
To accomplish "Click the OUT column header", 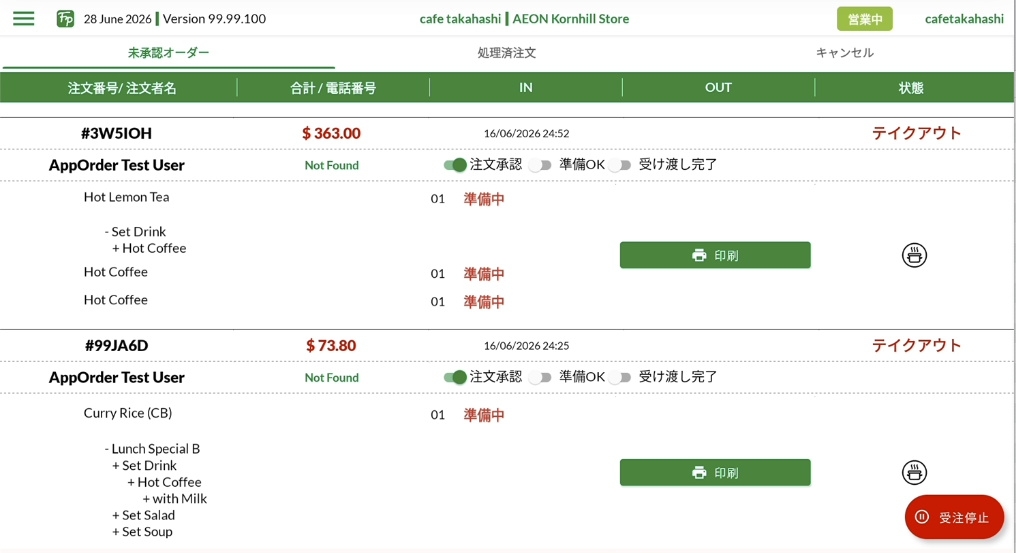I will 718,88.
